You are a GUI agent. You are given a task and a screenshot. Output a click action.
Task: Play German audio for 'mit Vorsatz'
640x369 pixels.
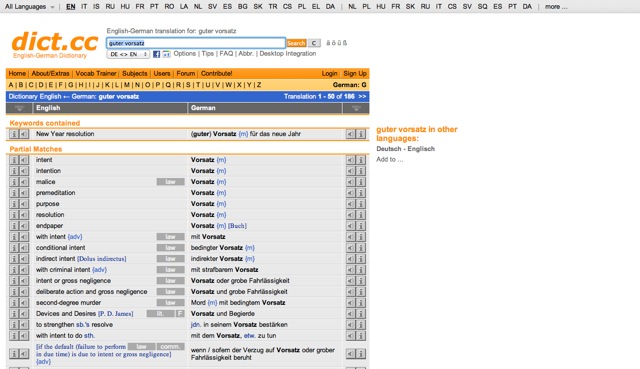[x=350, y=237]
